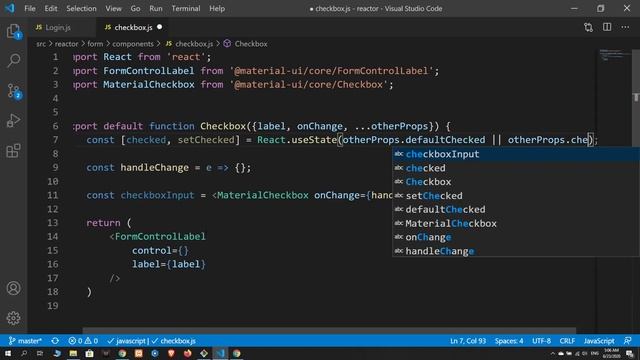Click the VS Code logo in title bar
Screen dimensions: 640x360
[x=9, y=8]
